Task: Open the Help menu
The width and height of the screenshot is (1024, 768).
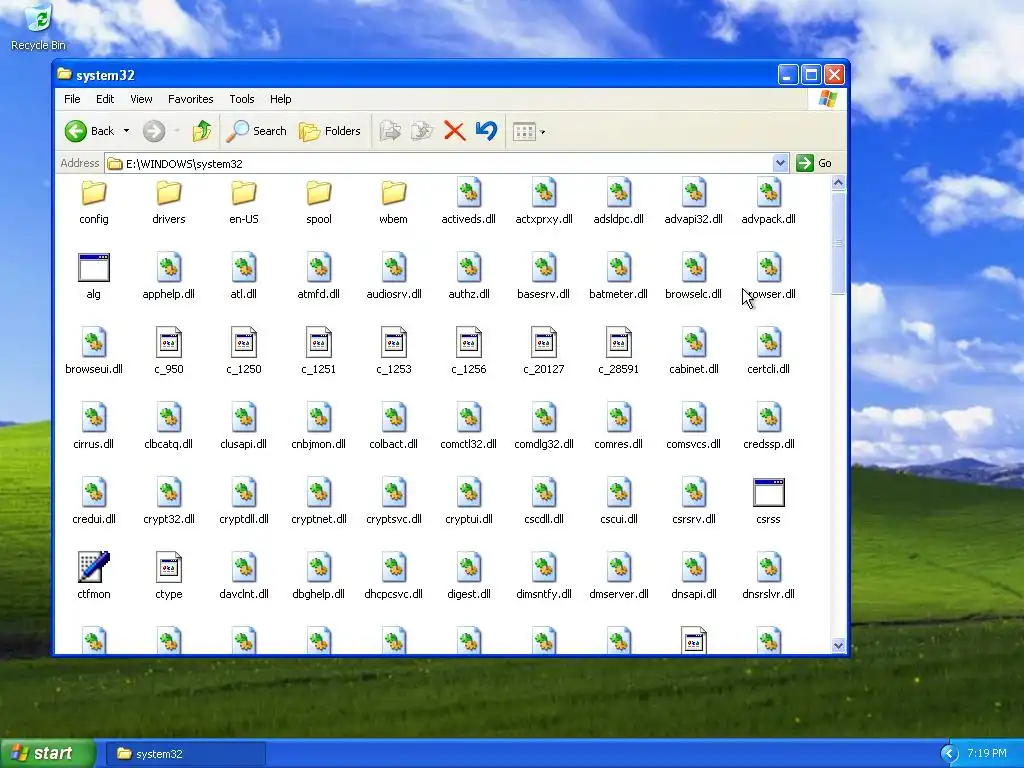Action: [x=281, y=99]
